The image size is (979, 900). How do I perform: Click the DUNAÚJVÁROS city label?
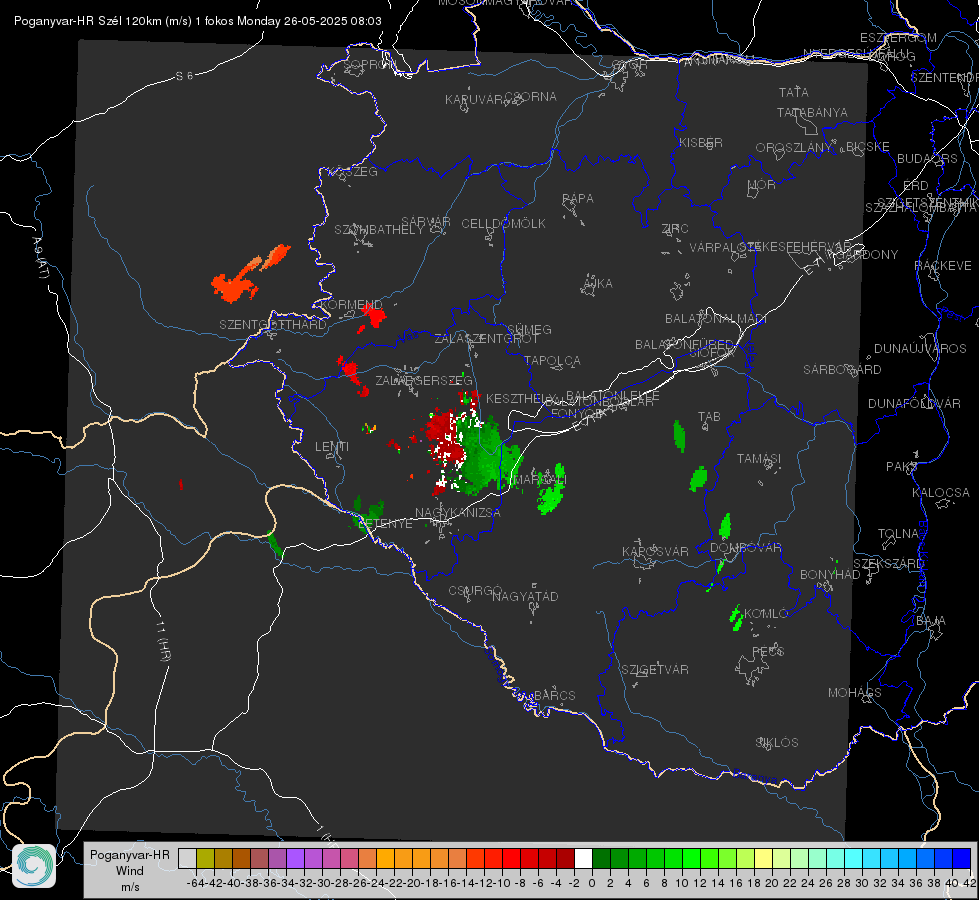pos(920,349)
